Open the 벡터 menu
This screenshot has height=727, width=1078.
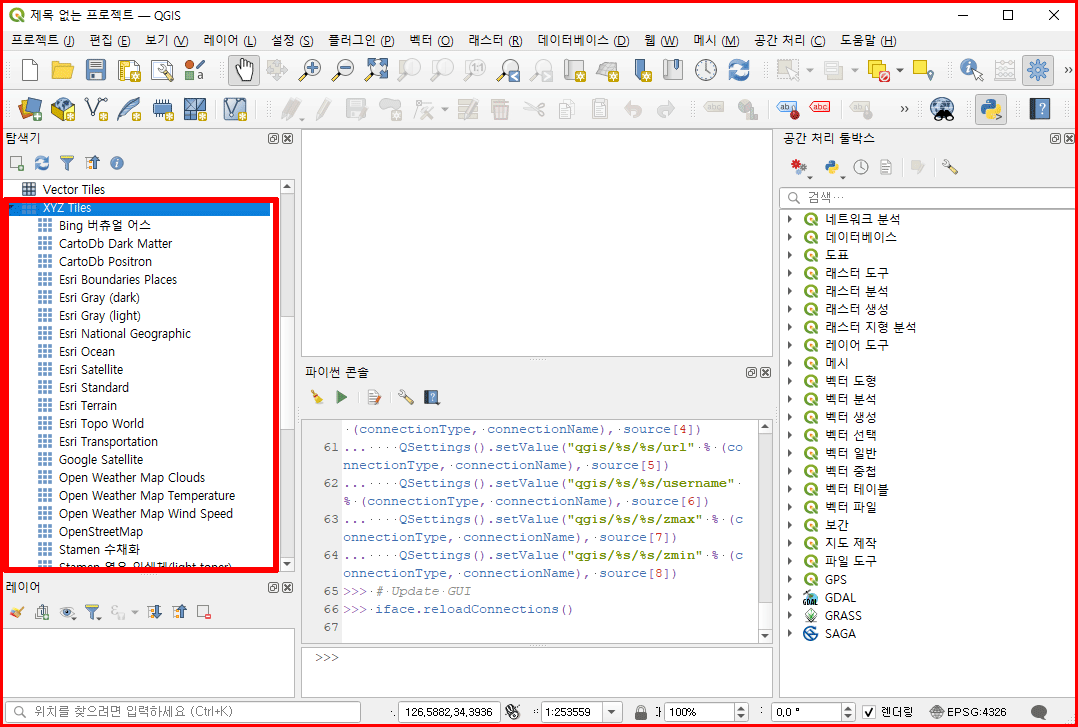[x=430, y=41]
